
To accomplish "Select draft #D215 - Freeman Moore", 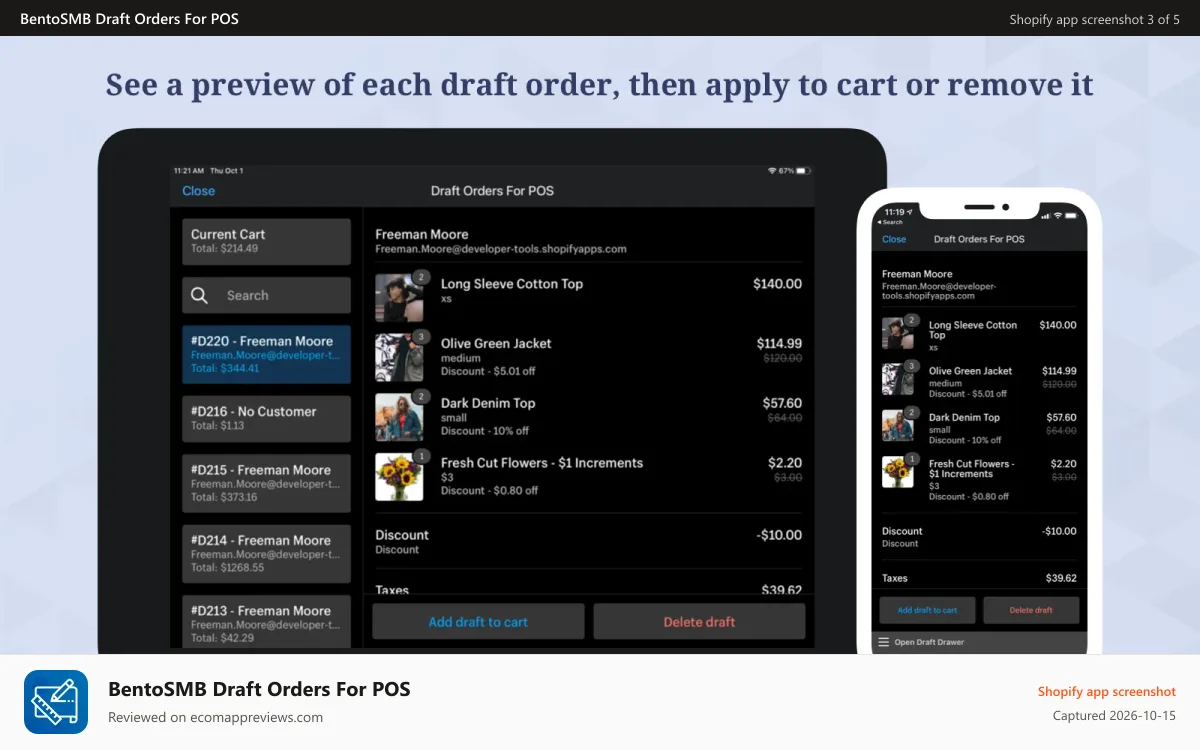I will click(266, 483).
